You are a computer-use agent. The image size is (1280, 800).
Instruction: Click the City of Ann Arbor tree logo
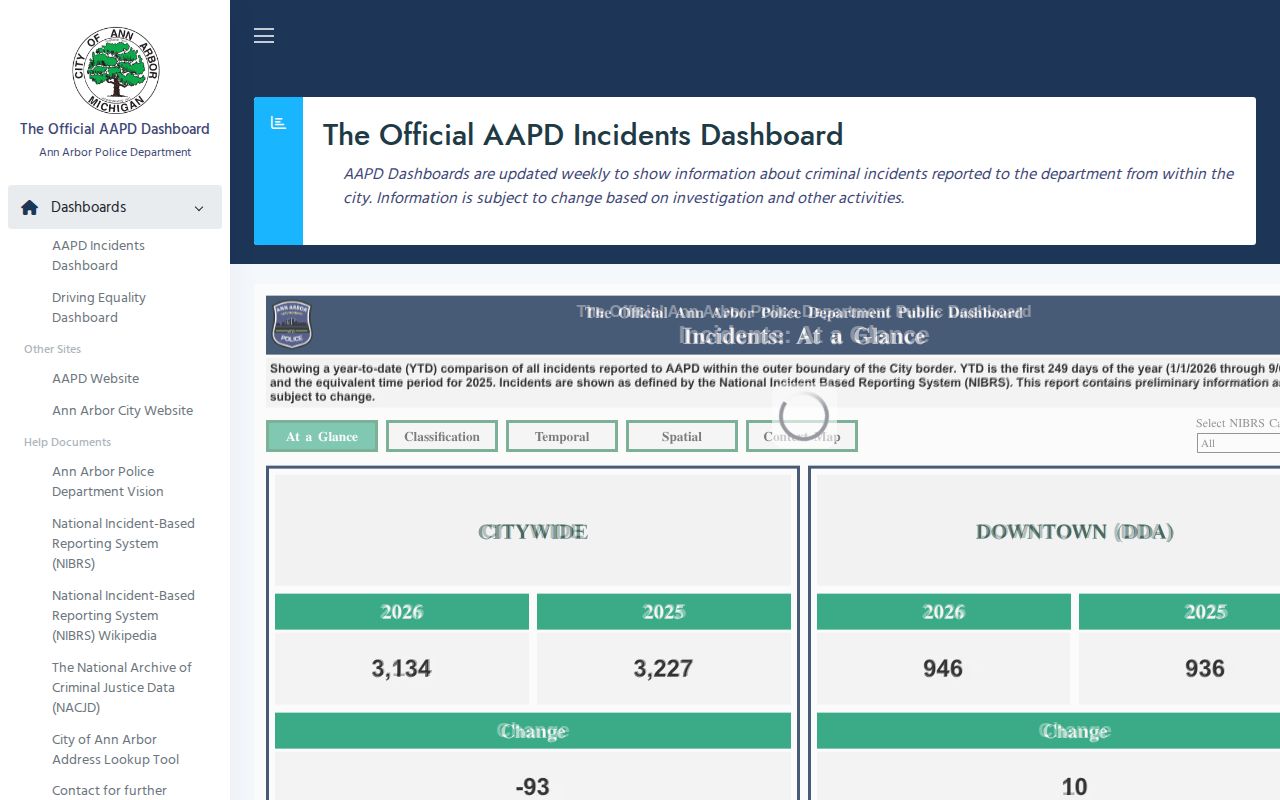click(x=115, y=70)
